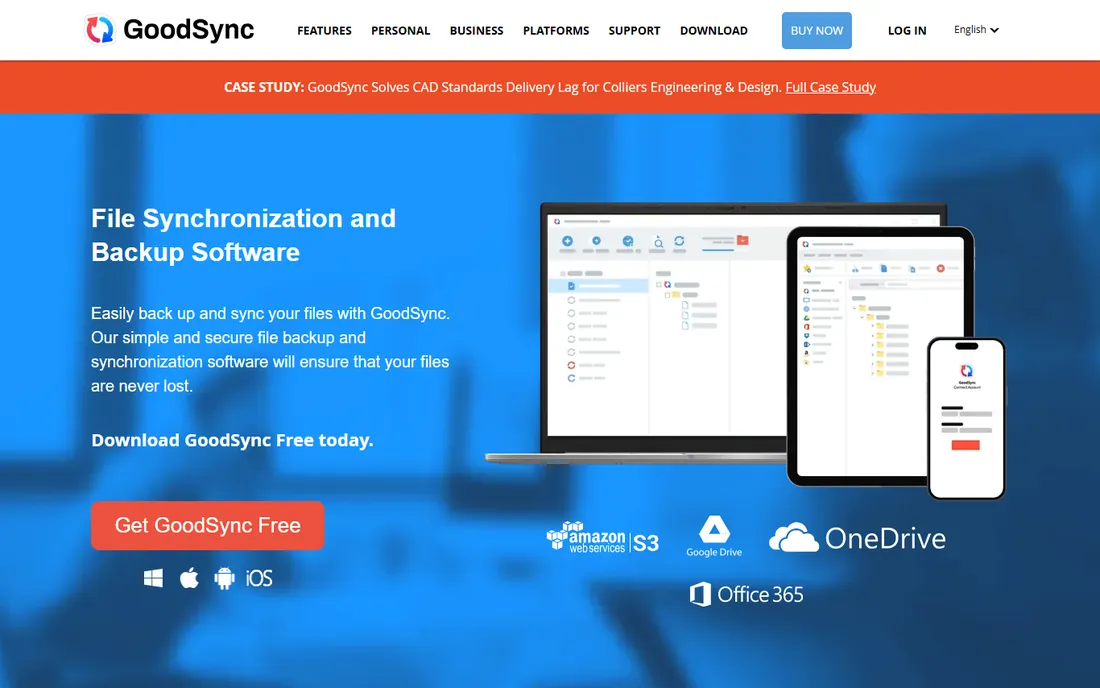Open the Business menu

pos(476,31)
